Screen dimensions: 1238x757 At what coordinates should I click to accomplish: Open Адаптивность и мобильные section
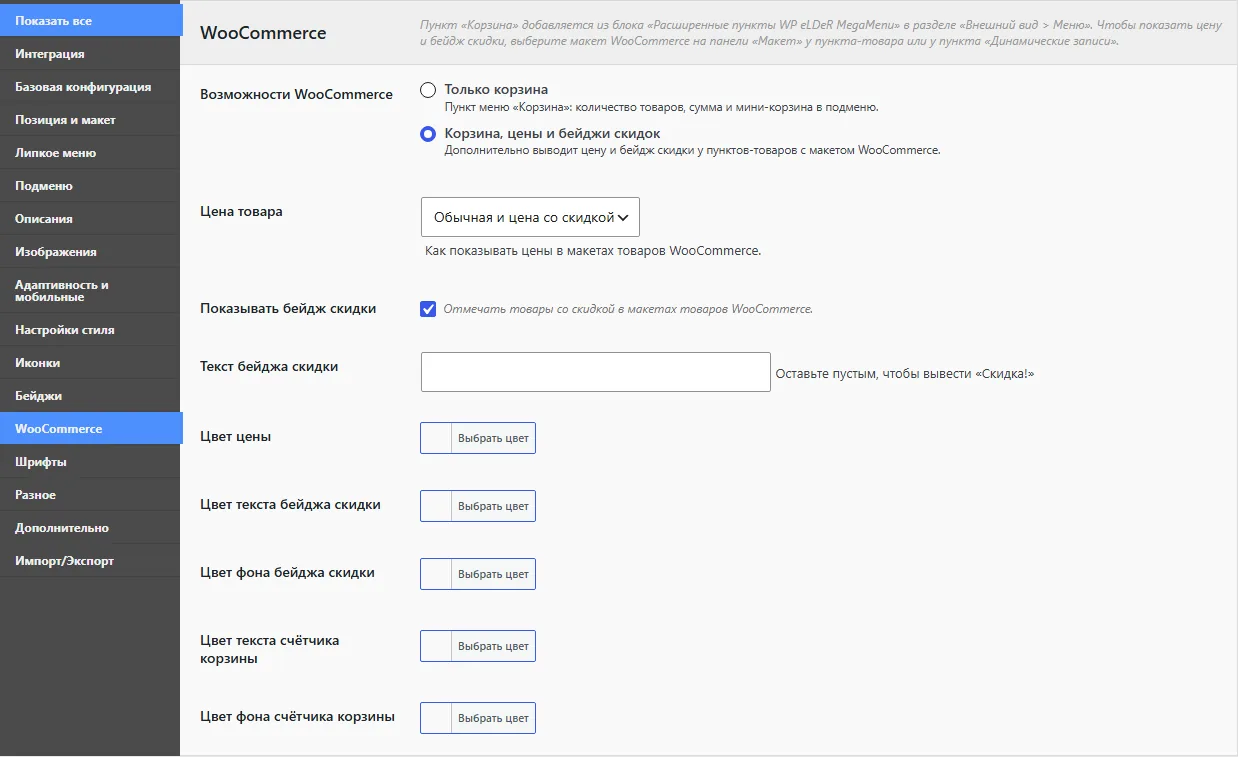coord(90,291)
